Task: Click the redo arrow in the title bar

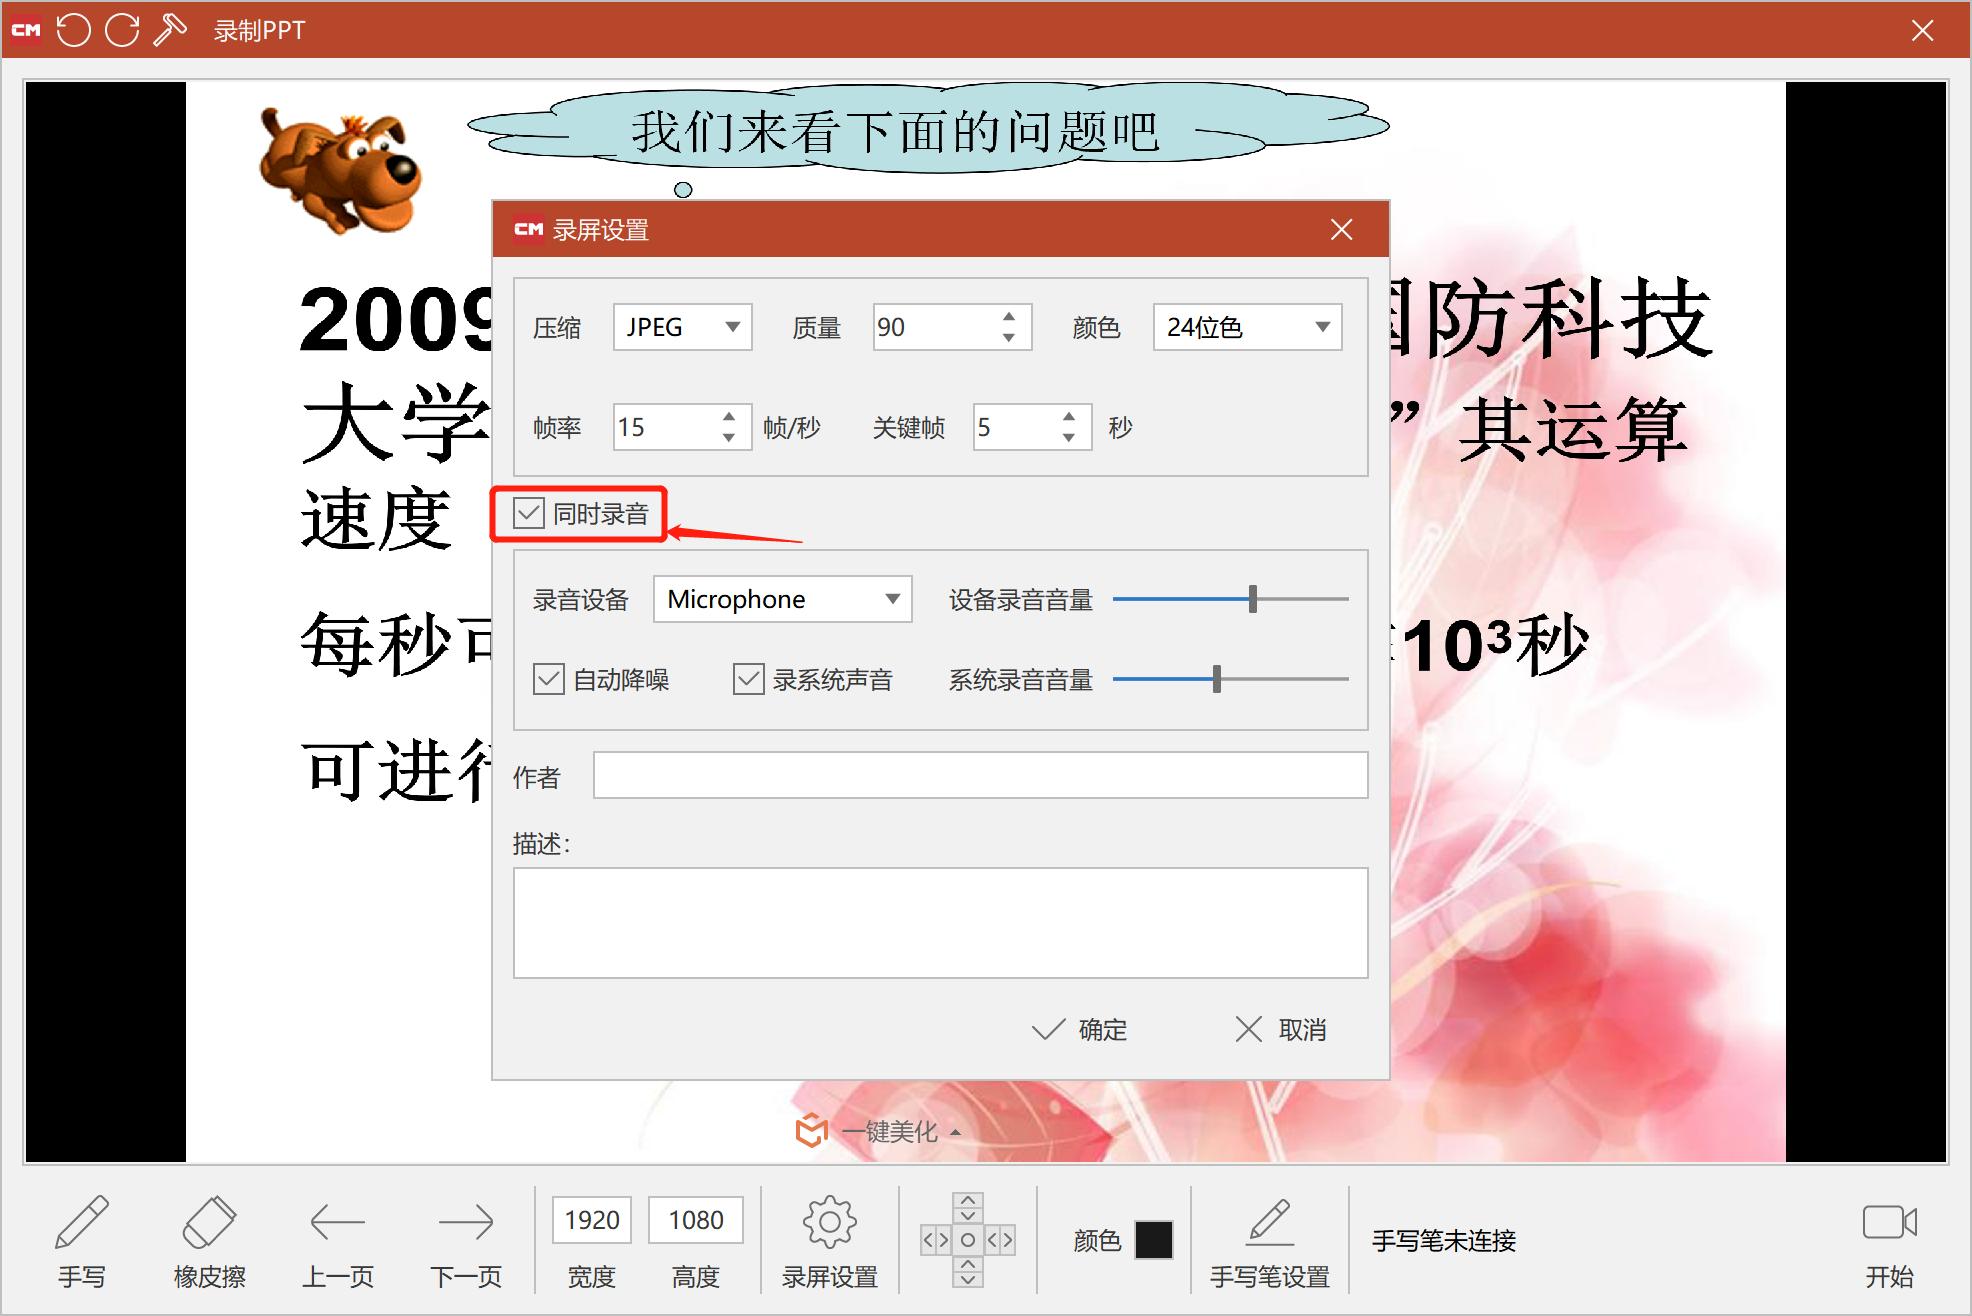Action: click(x=121, y=30)
